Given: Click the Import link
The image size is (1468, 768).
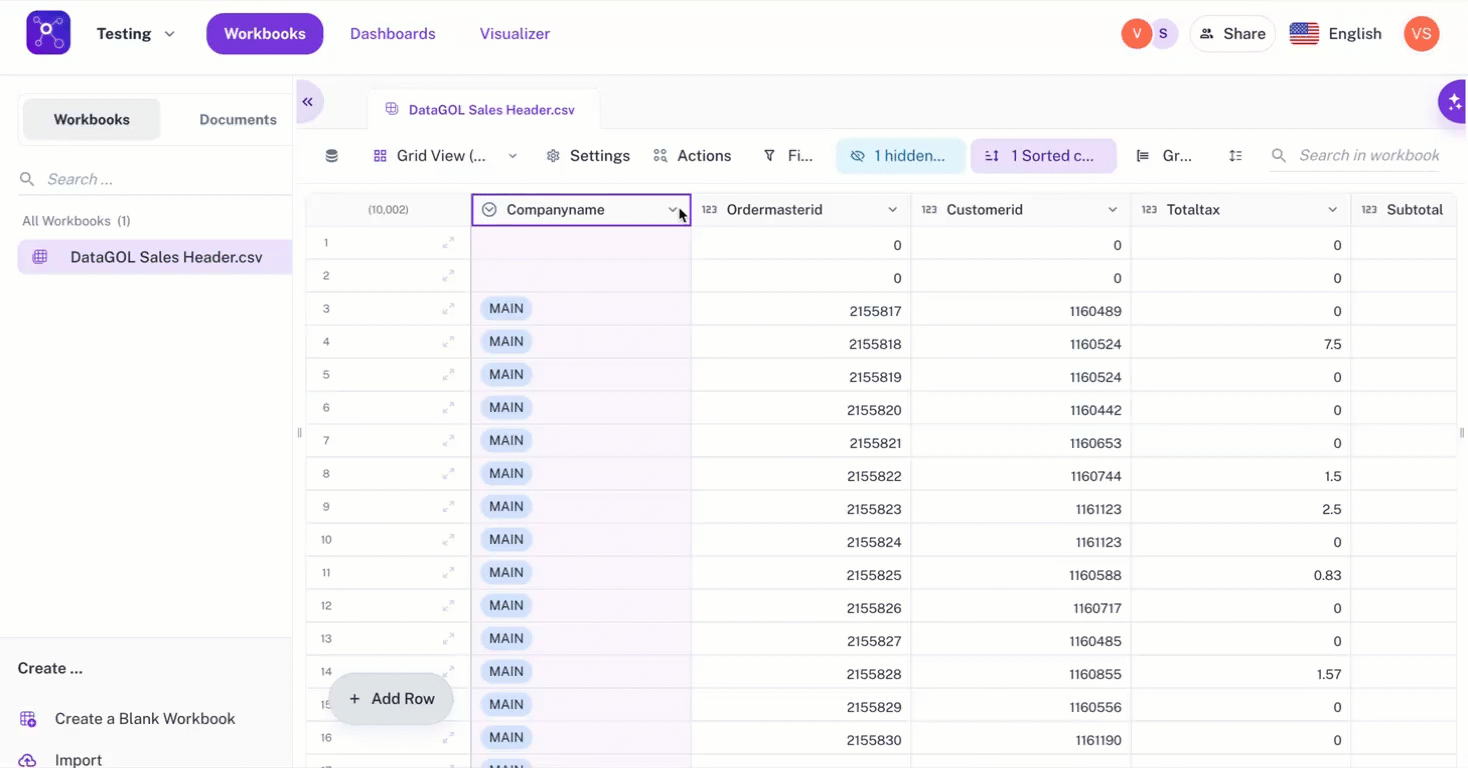Looking at the screenshot, I should pos(78,760).
